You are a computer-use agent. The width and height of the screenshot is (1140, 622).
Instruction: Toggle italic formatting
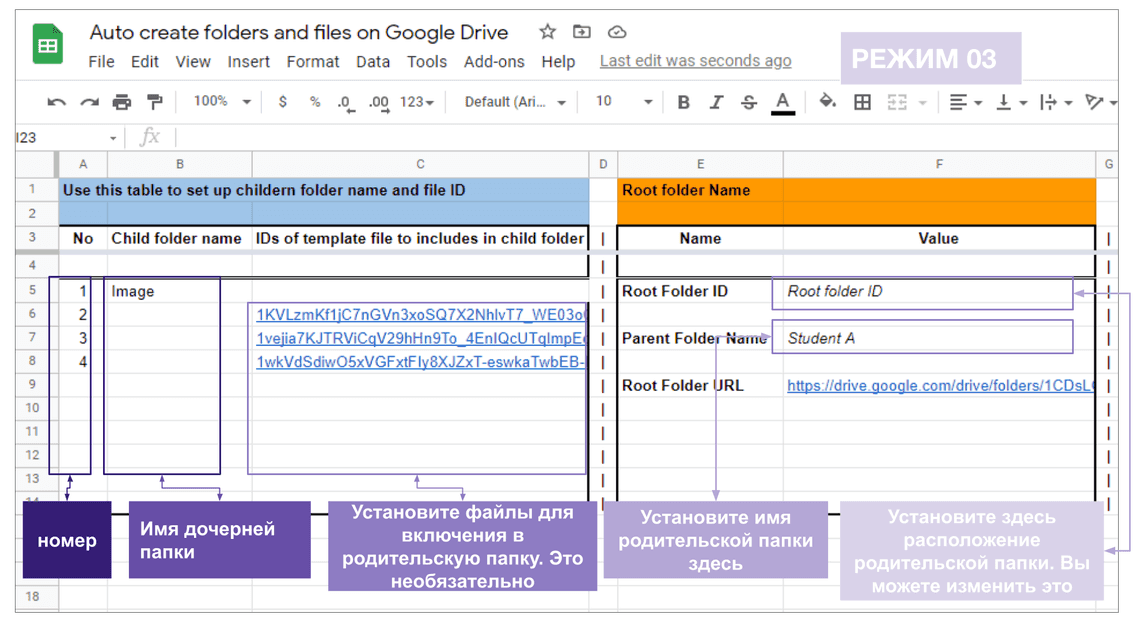tap(716, 102)
